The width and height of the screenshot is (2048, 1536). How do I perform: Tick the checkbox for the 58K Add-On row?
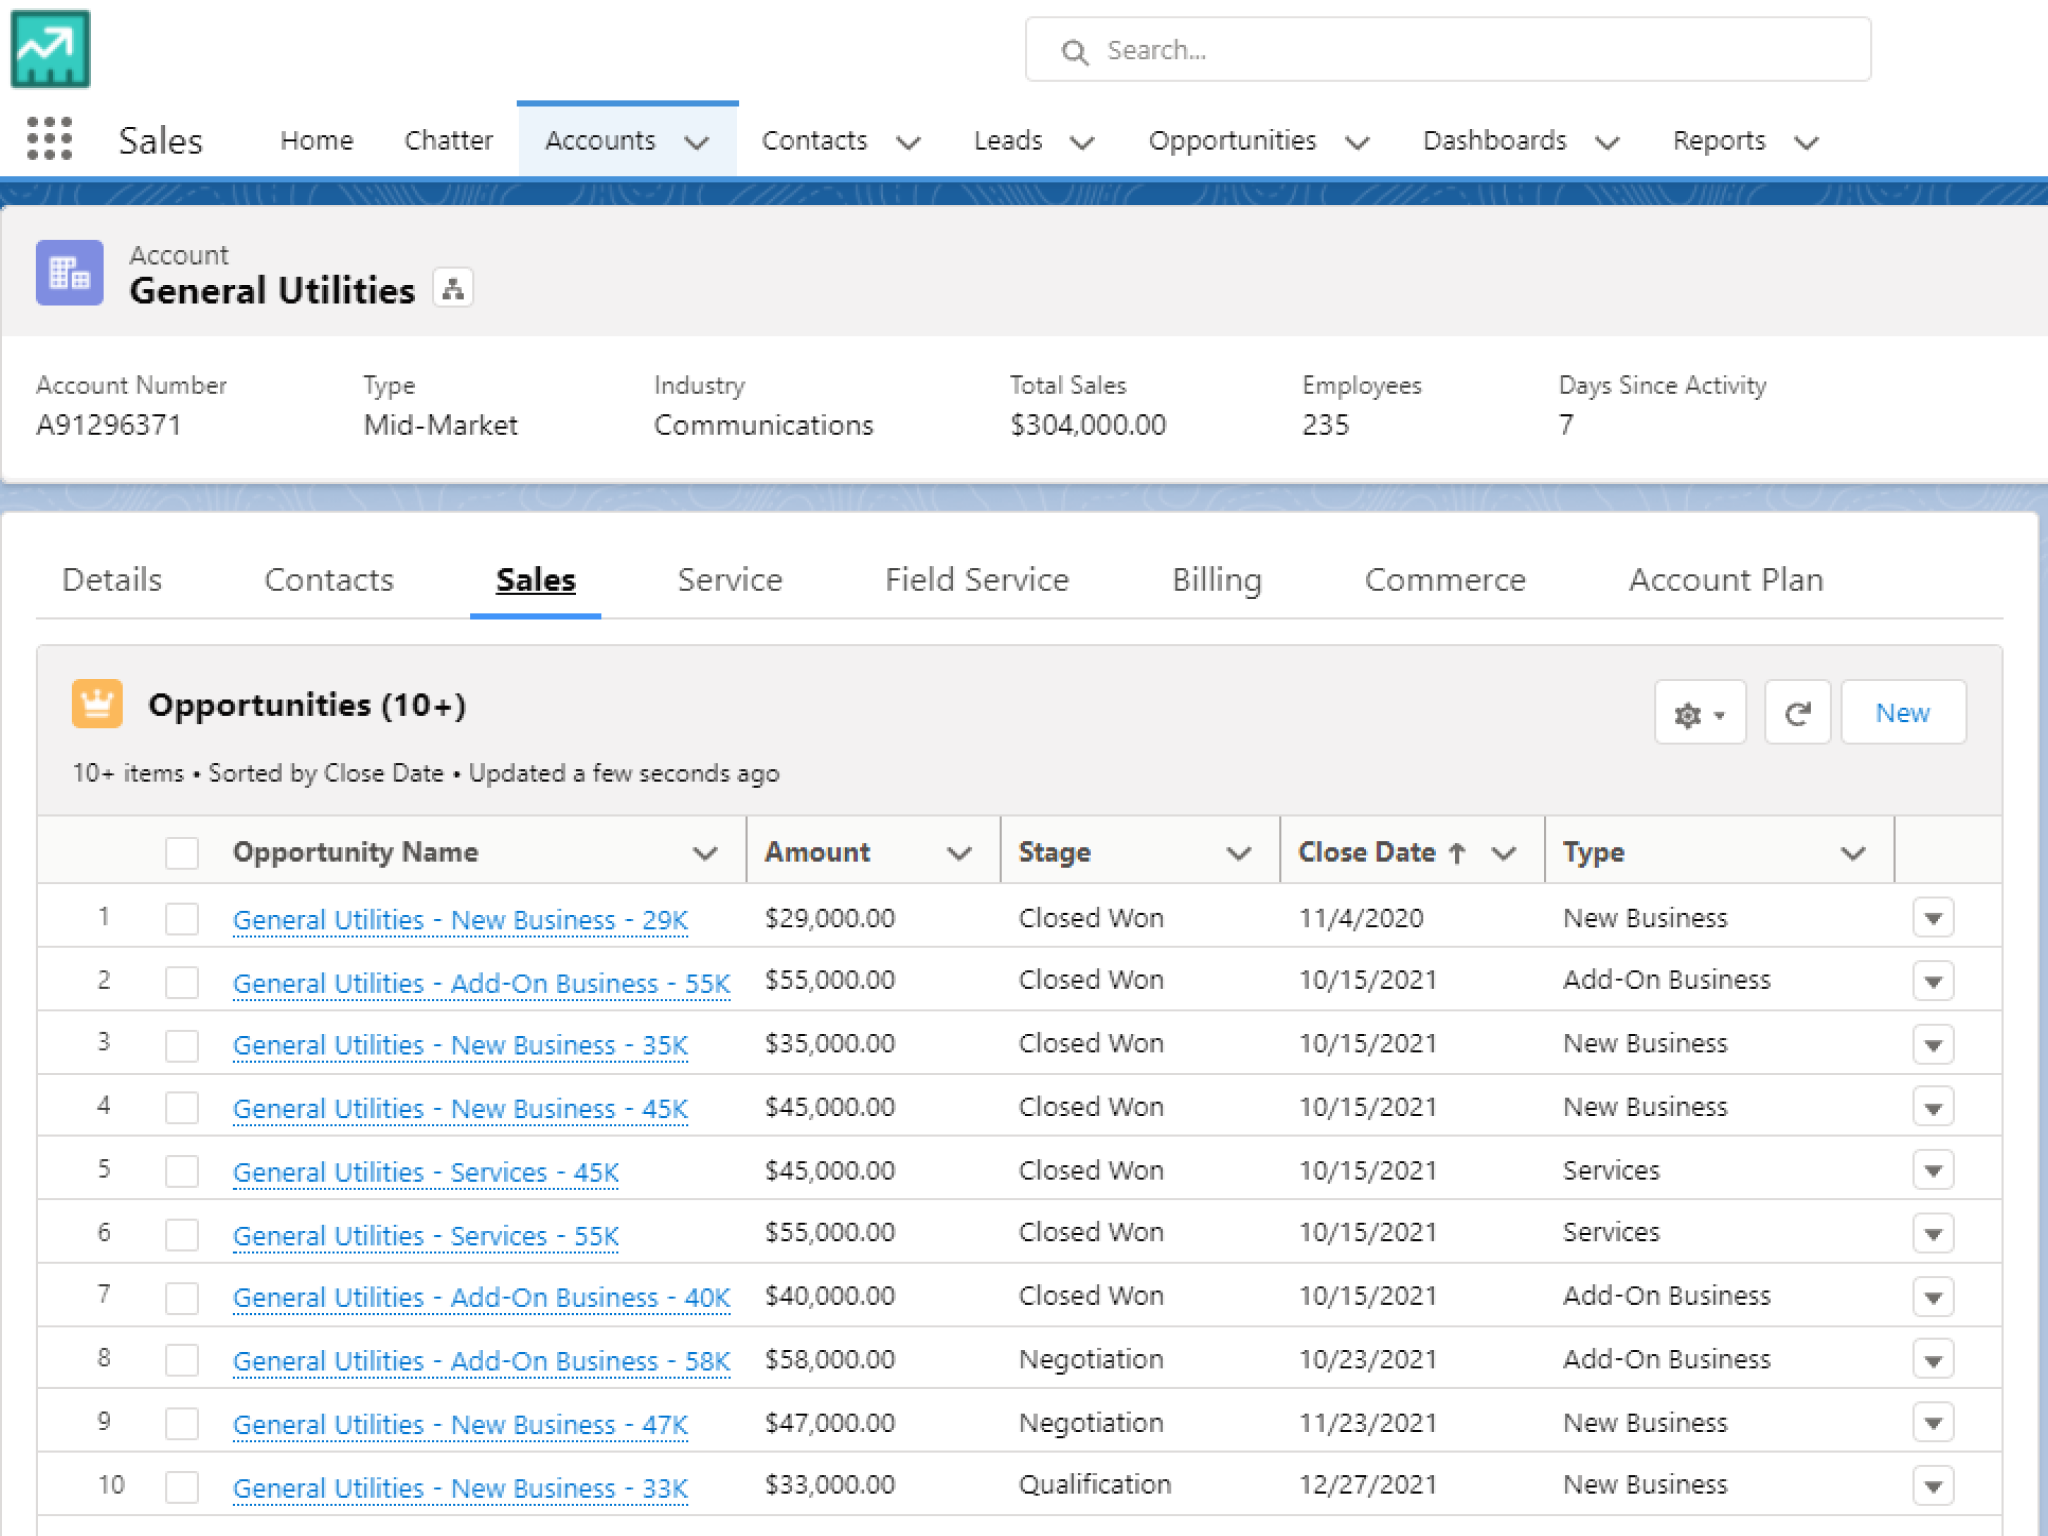point(182,1360)
